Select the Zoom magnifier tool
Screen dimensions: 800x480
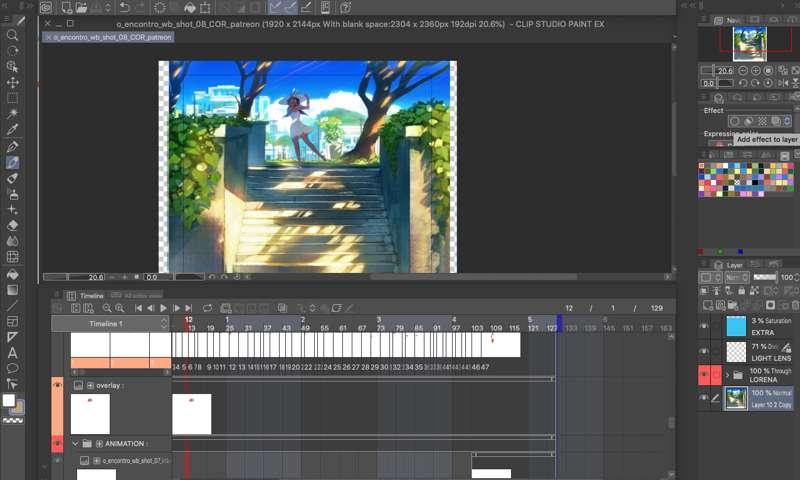click(x=12, y=35)
